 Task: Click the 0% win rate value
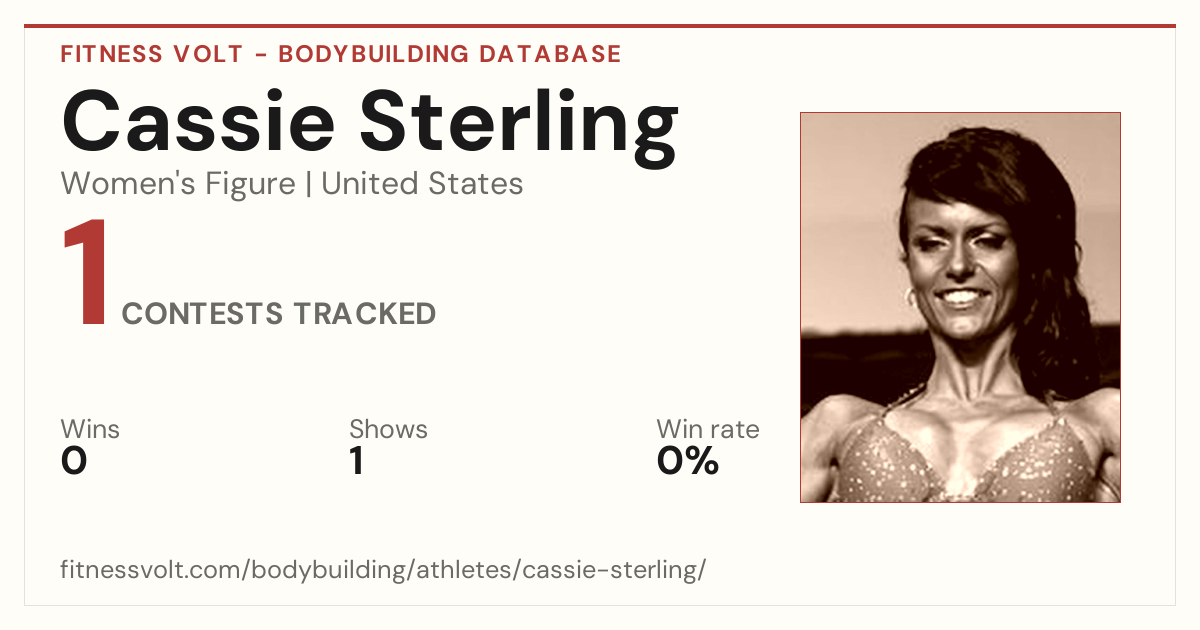click(x=688, y=461)
